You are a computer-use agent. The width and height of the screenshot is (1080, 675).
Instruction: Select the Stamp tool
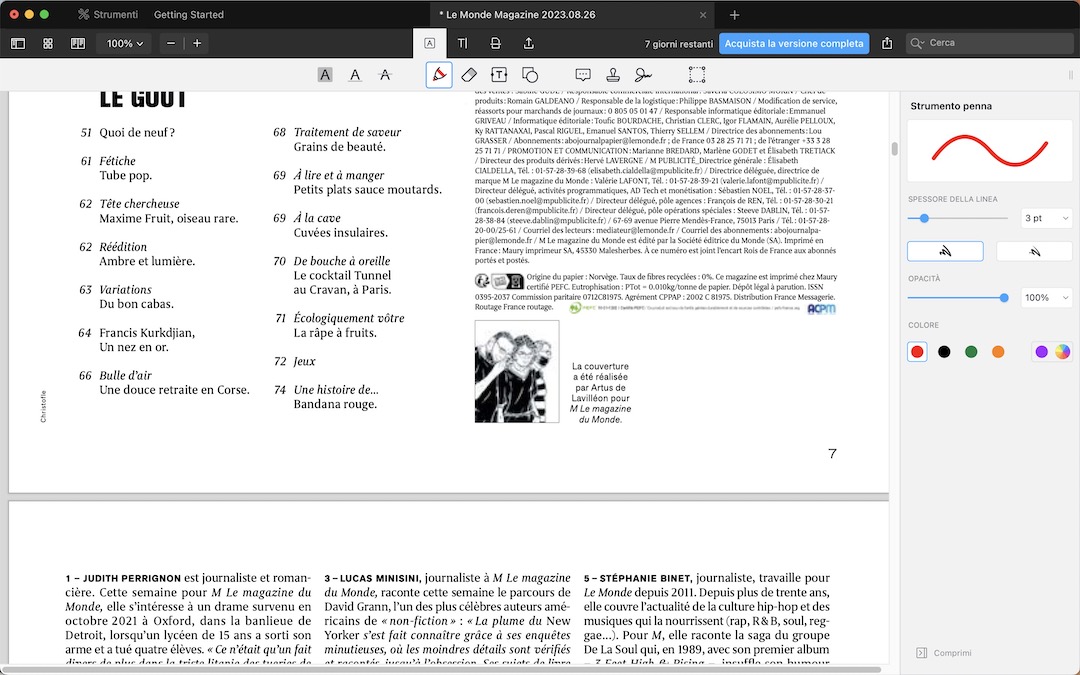pyautogui.click(x=614, y=75)
